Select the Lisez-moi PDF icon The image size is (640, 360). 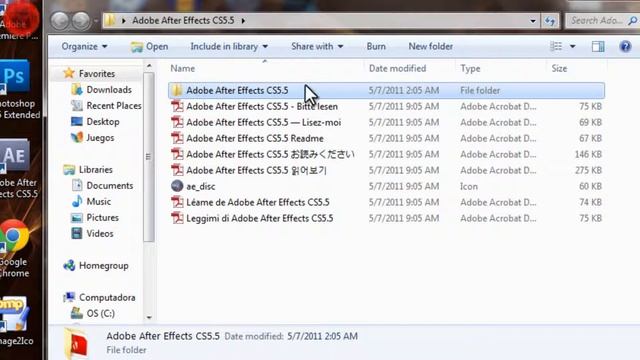[x=177, y=122]
